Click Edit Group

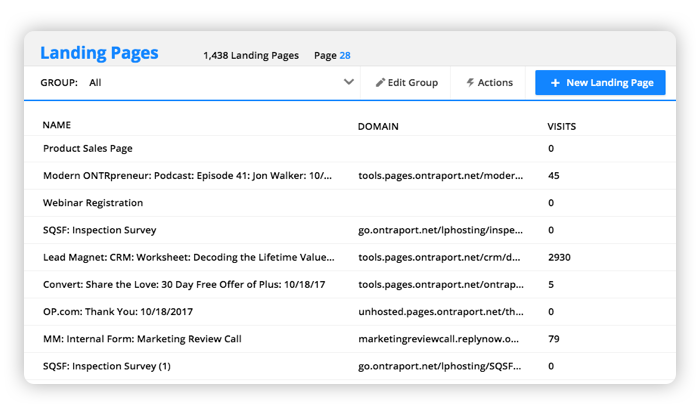[407, 83]
